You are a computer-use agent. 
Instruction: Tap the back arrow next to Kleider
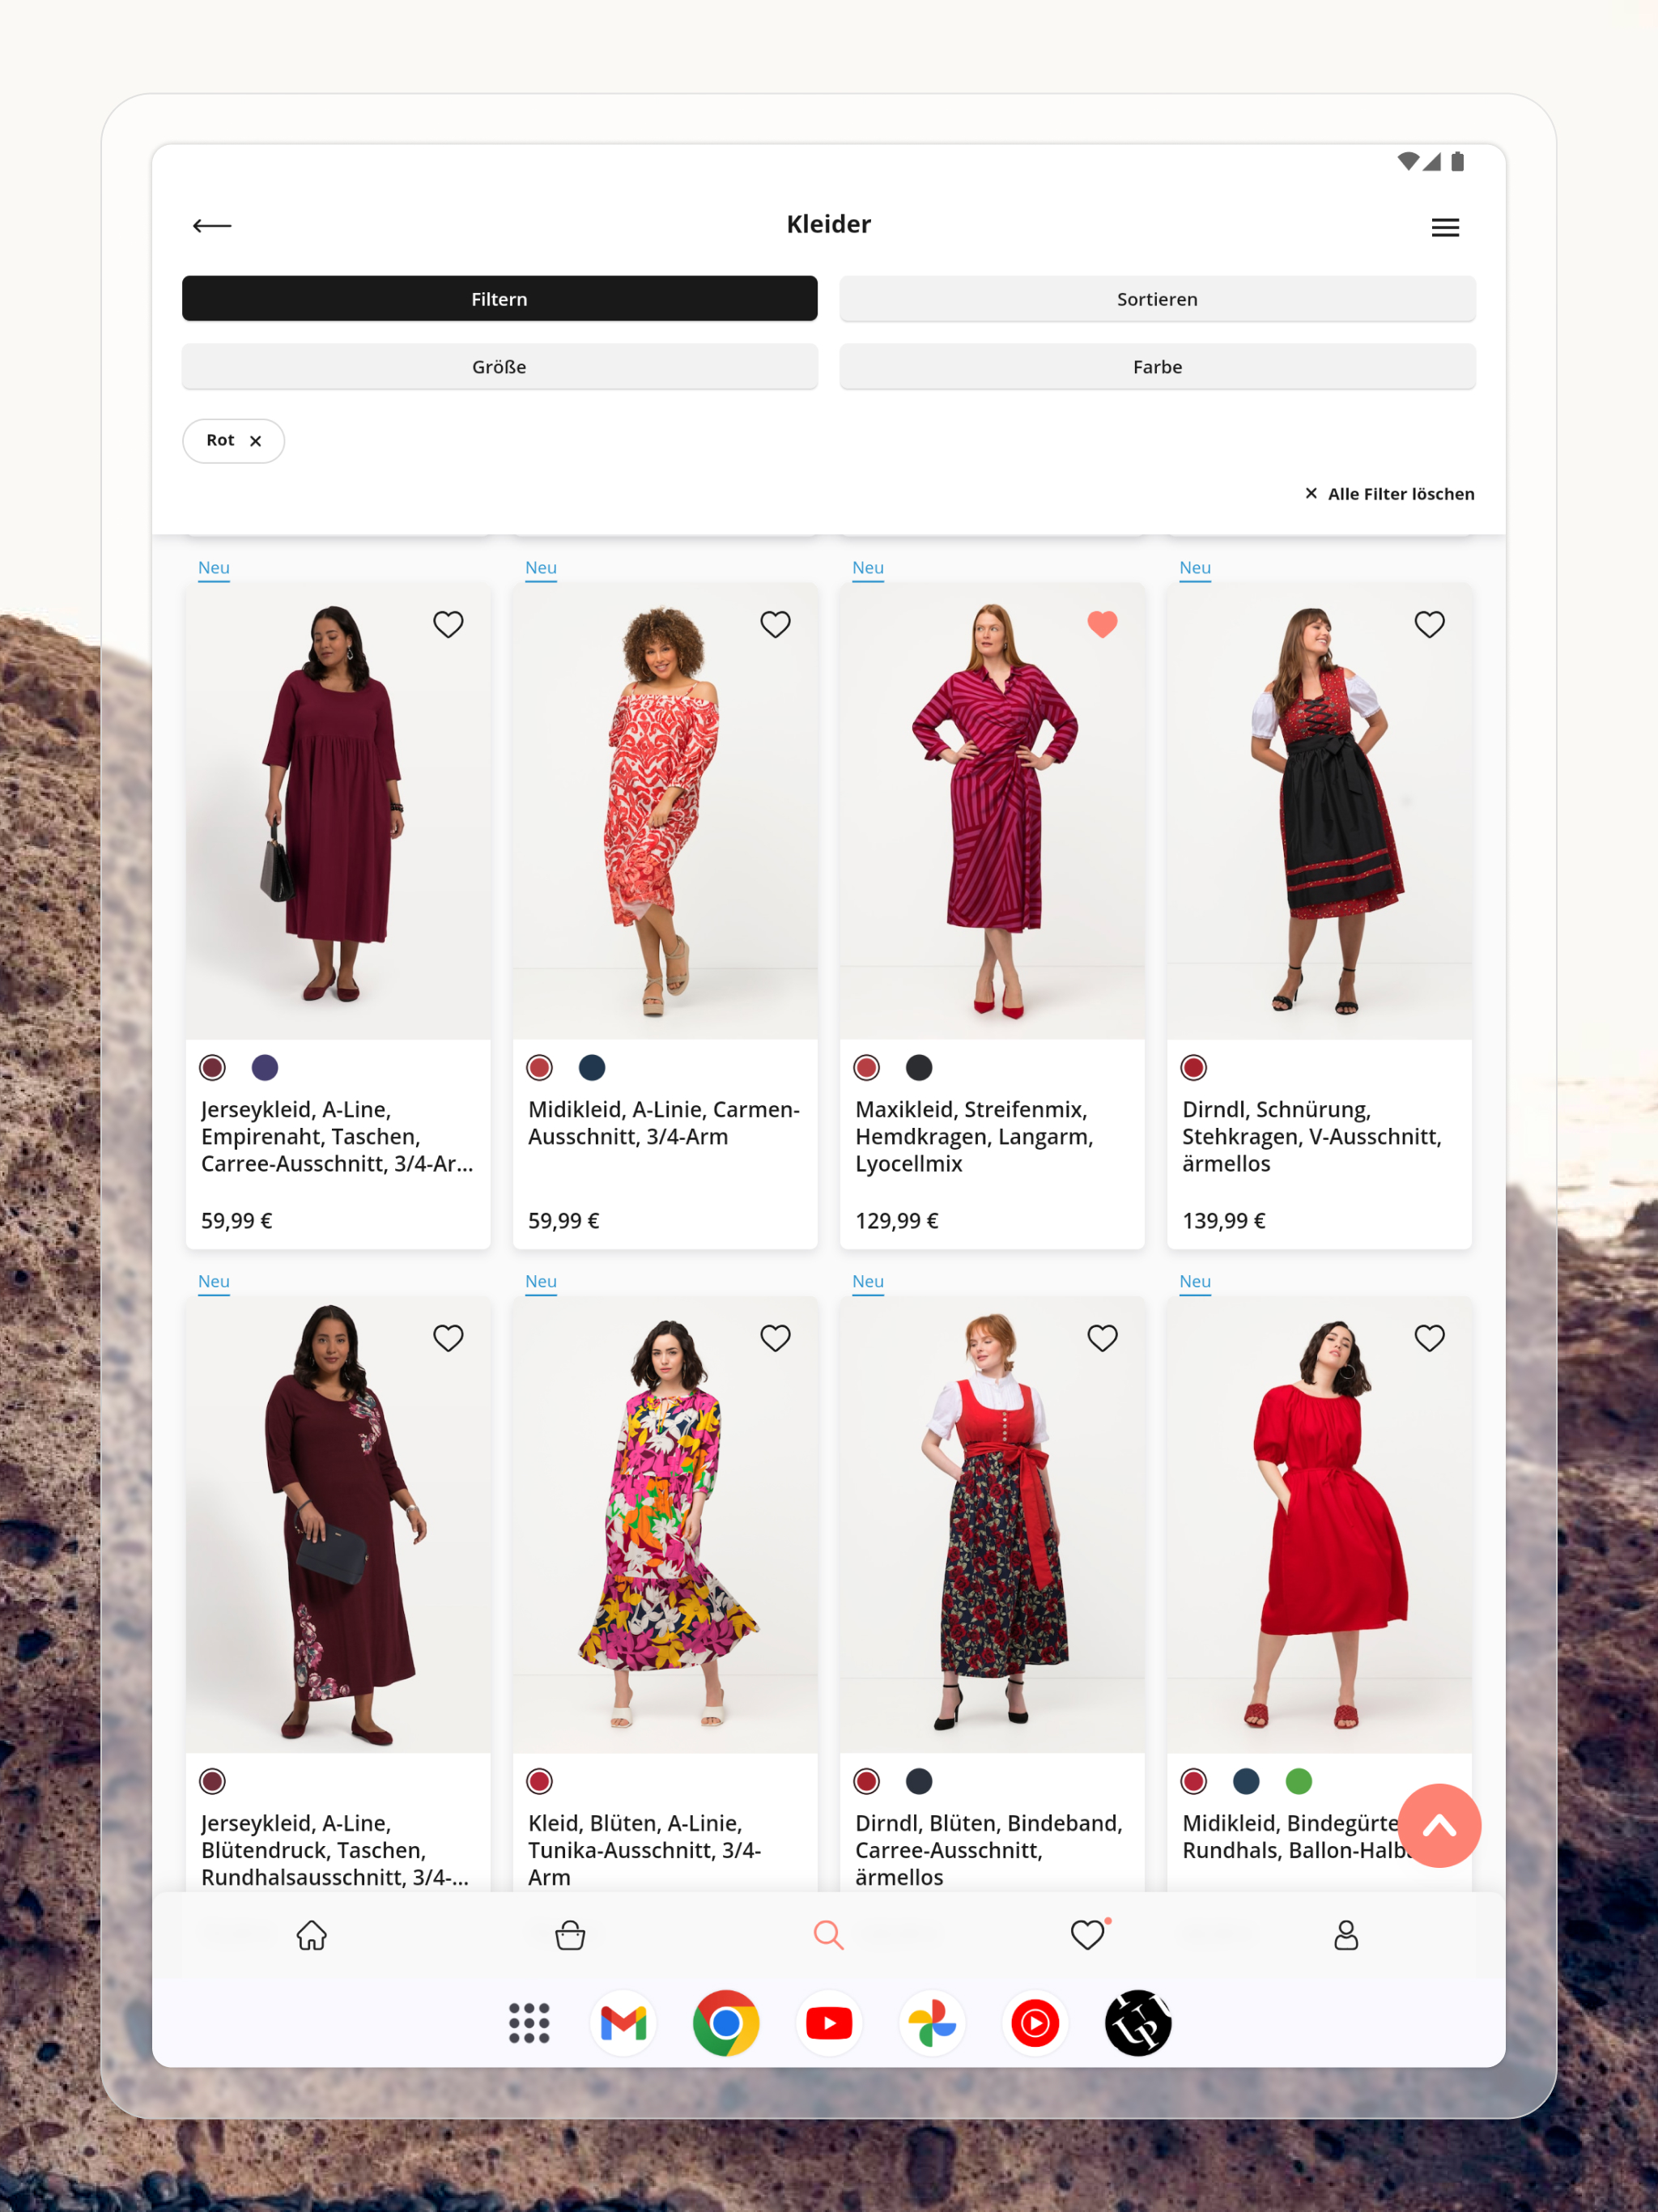pos(212,226)
